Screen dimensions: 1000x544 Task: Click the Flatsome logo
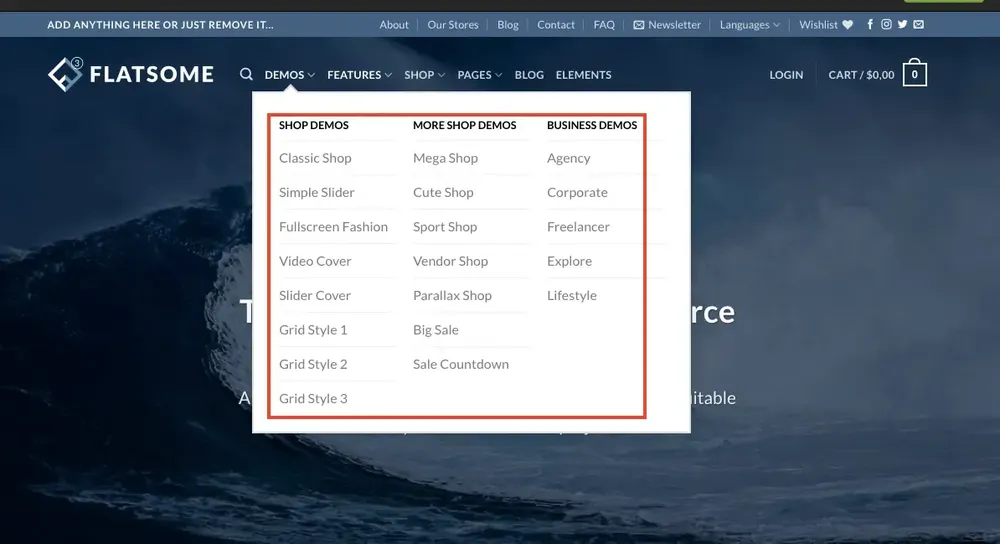click(131, 74)
